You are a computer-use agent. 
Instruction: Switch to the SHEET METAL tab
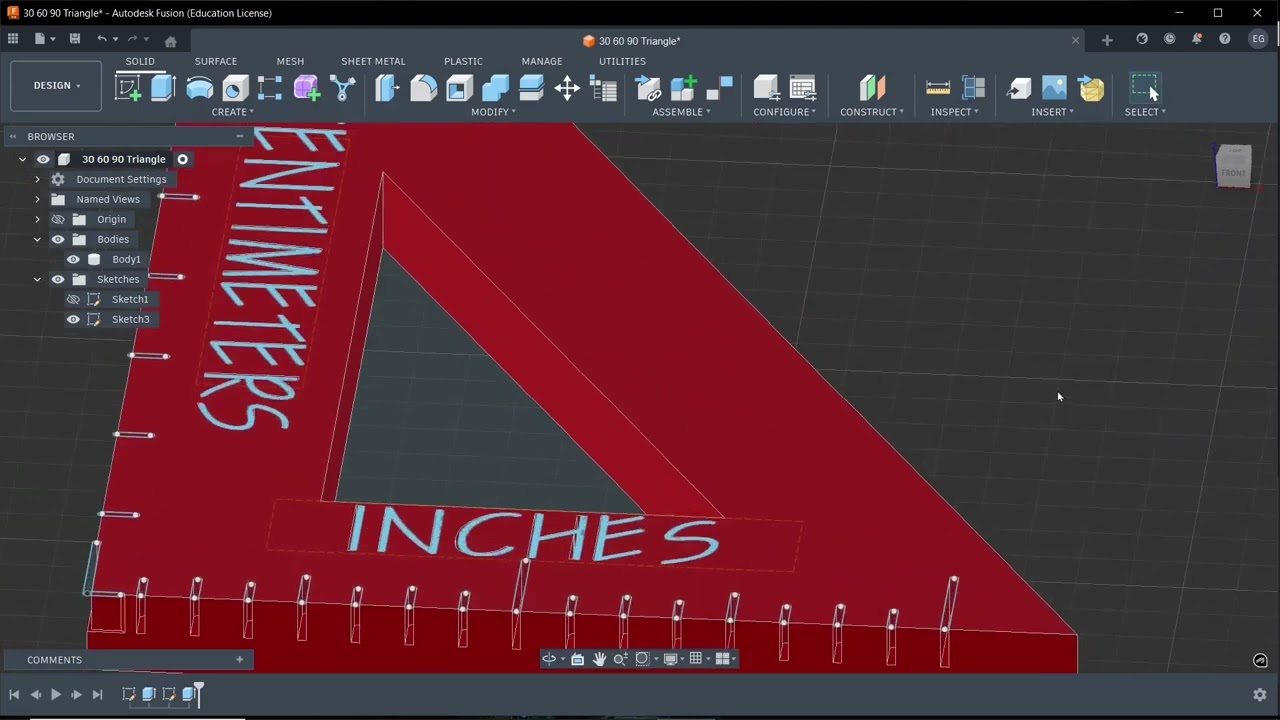pos(373,61)
